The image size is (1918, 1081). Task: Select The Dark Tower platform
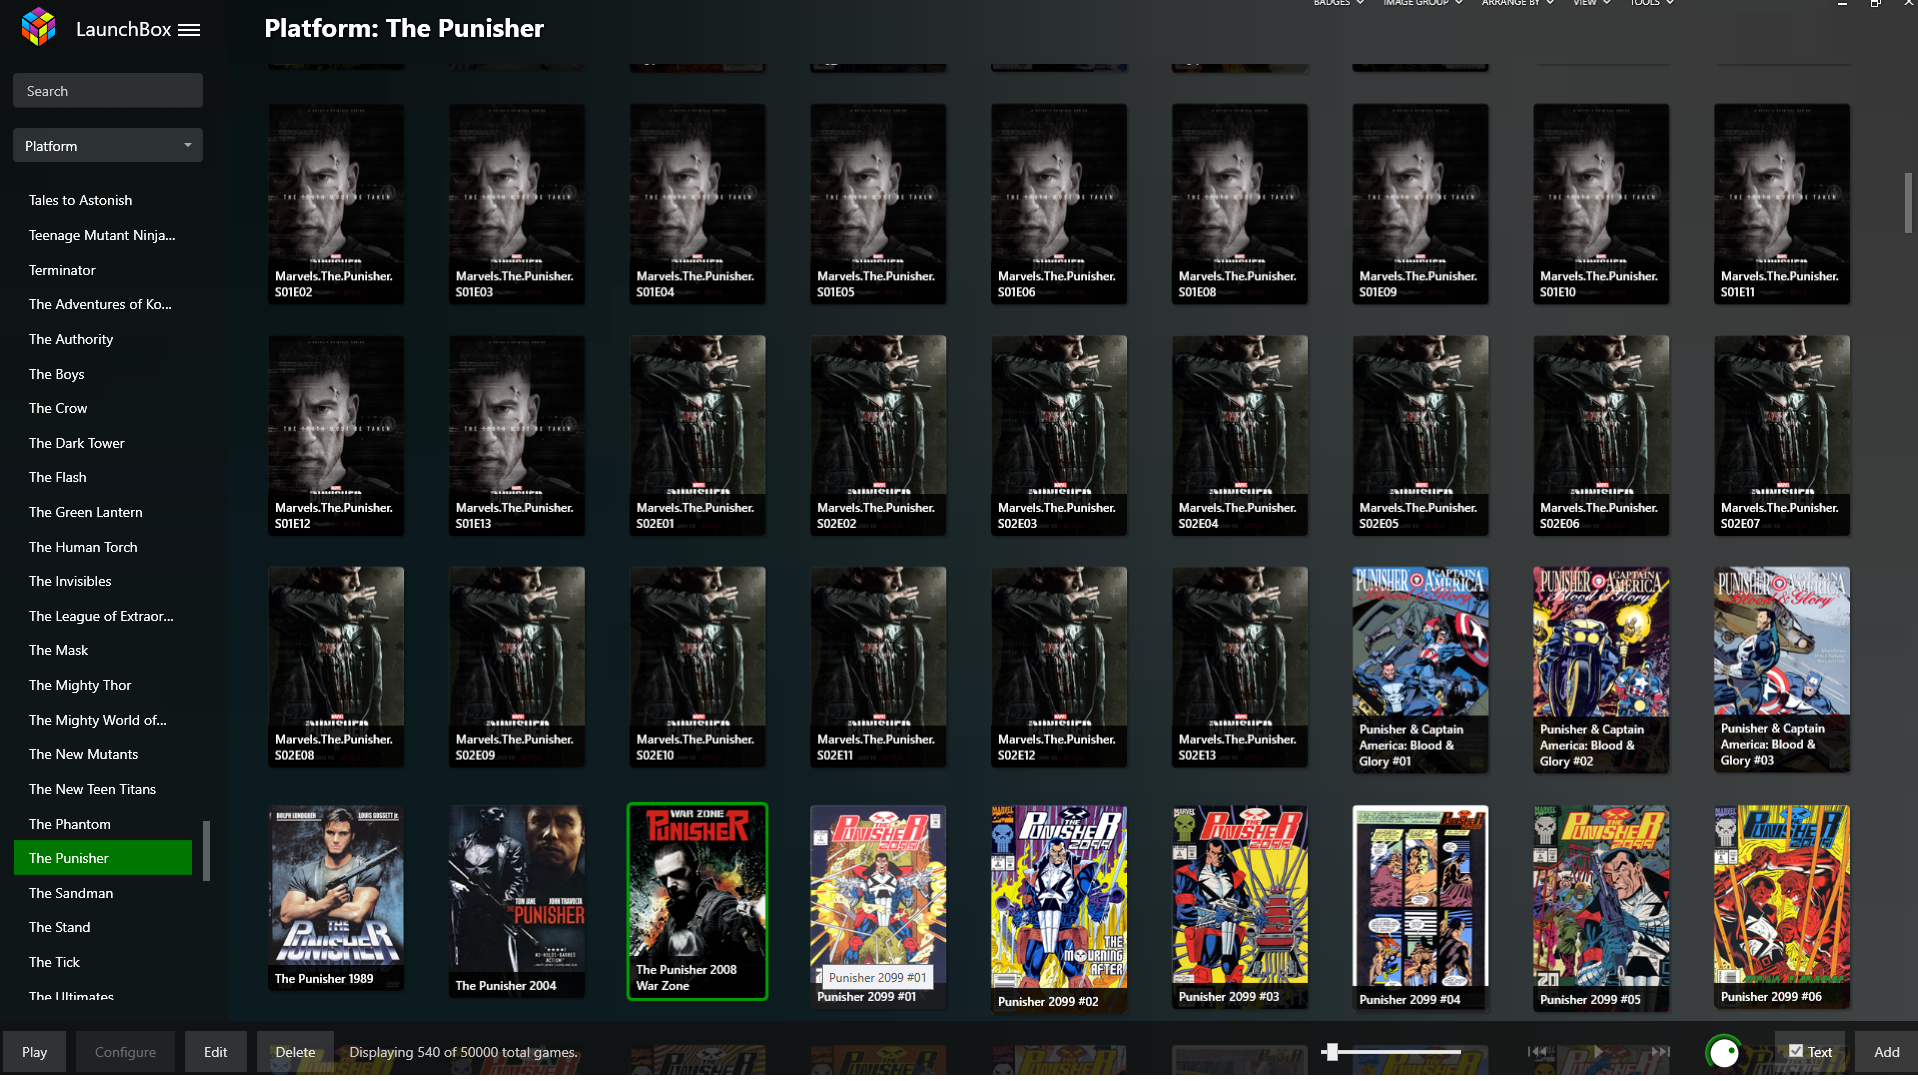pyautogui.click(x=103, y=444)
